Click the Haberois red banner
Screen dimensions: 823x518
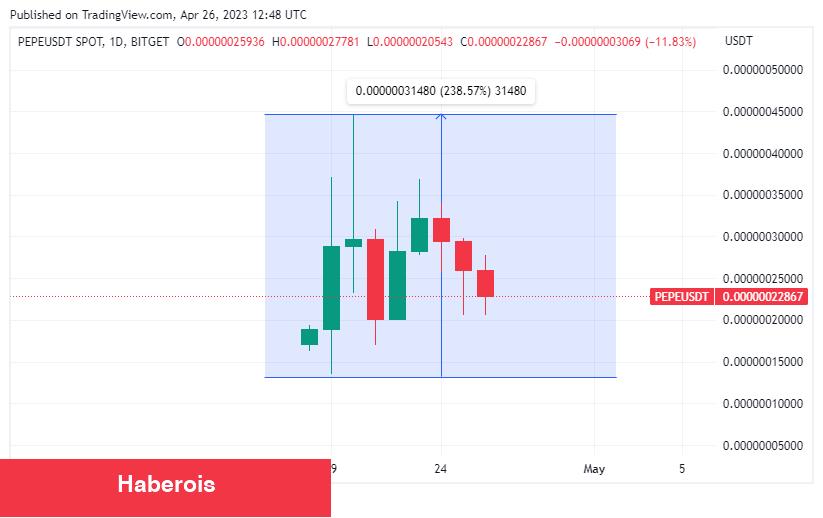(165, 488)
